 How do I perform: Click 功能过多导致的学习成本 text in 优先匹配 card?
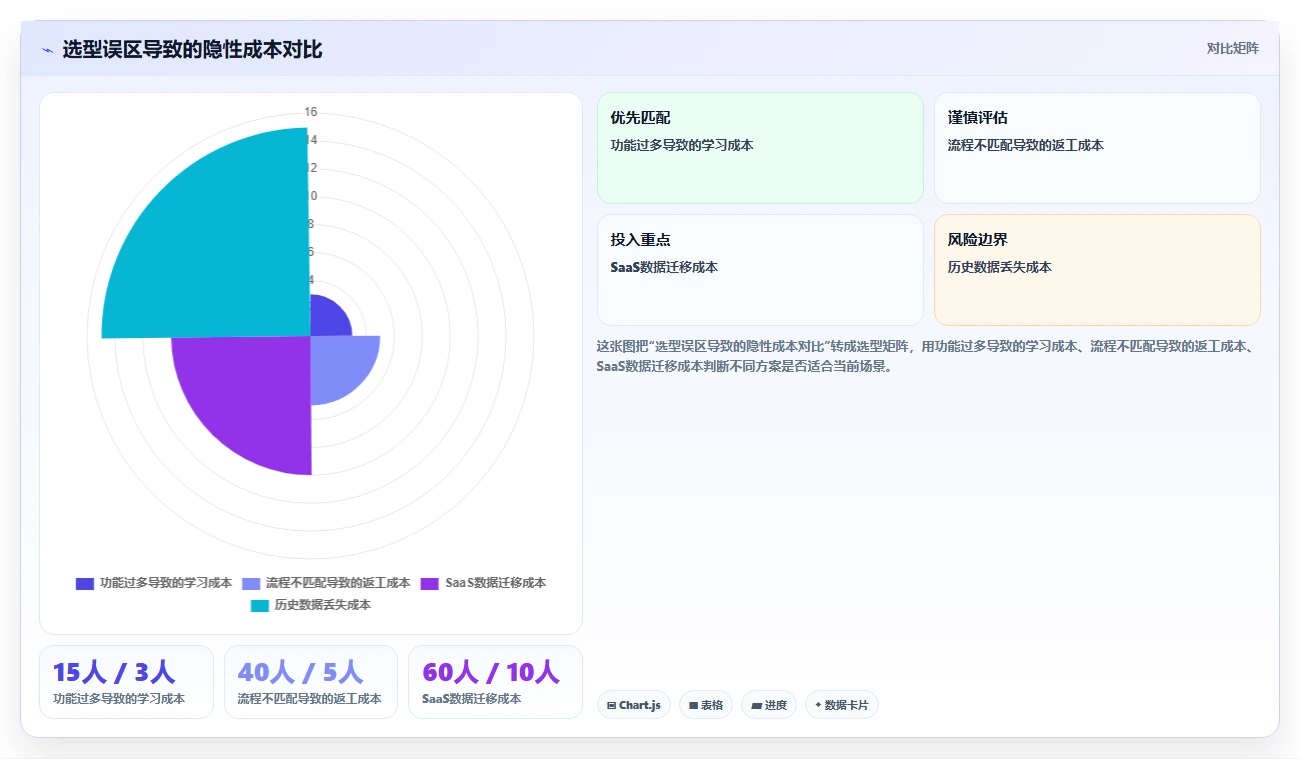(x=682, y=145)
